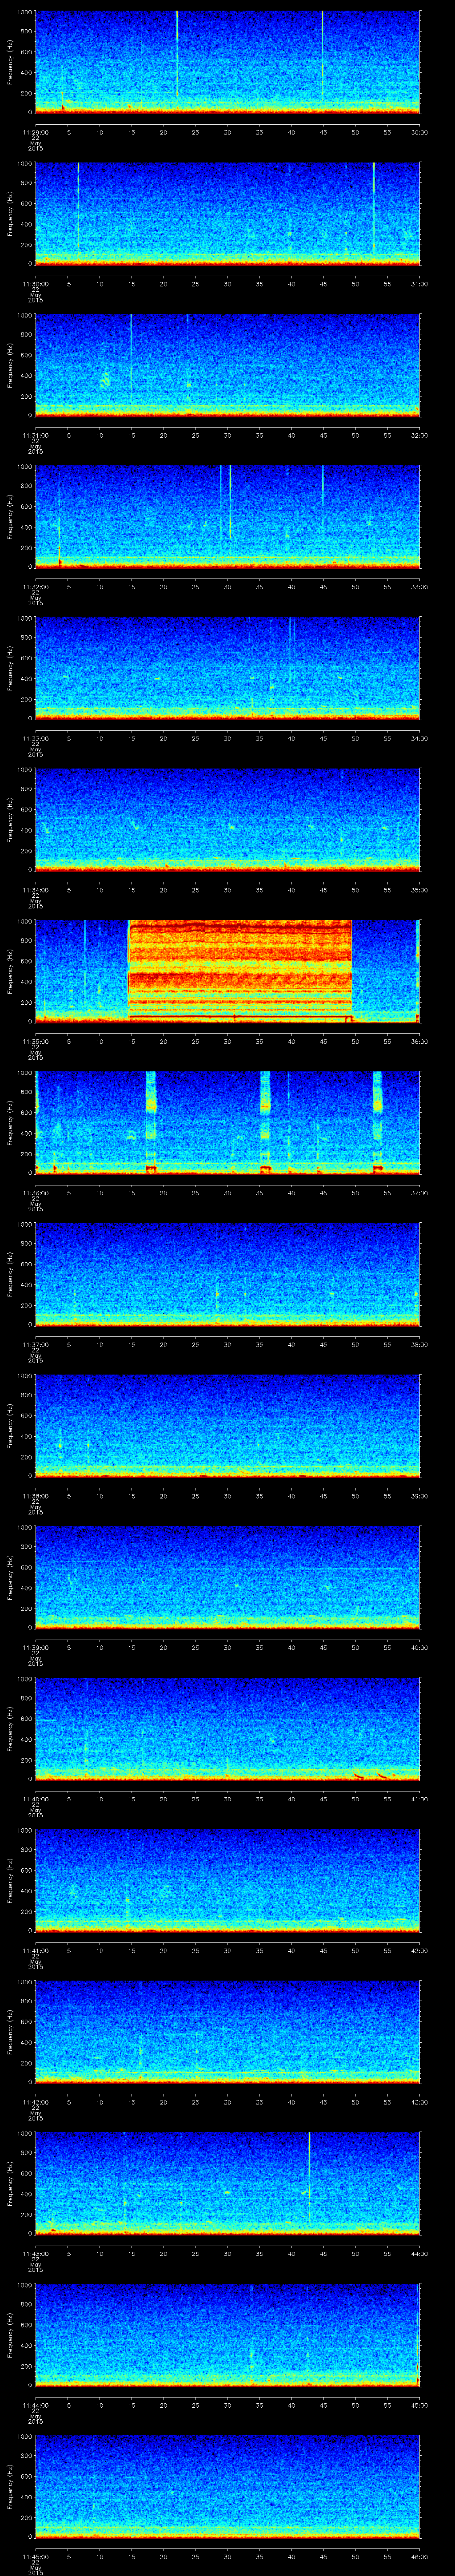Click the 36:00 end time label

(x=420, y=1041)
